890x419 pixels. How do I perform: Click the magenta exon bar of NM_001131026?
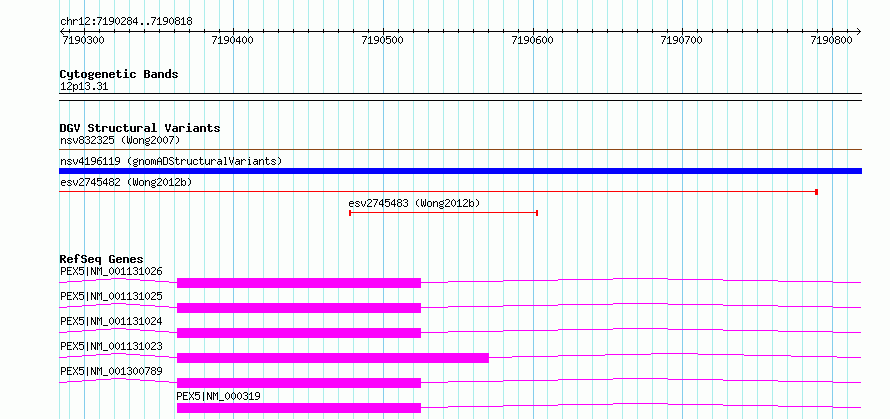point(299,283)
